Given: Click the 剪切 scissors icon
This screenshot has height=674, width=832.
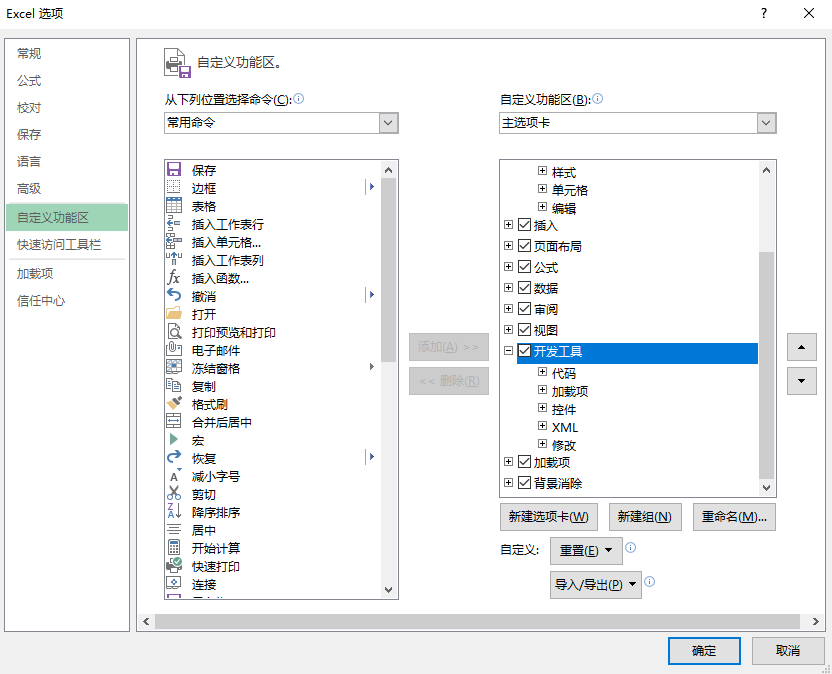Looking at the screenshot, I should click(x=174, y=494).
